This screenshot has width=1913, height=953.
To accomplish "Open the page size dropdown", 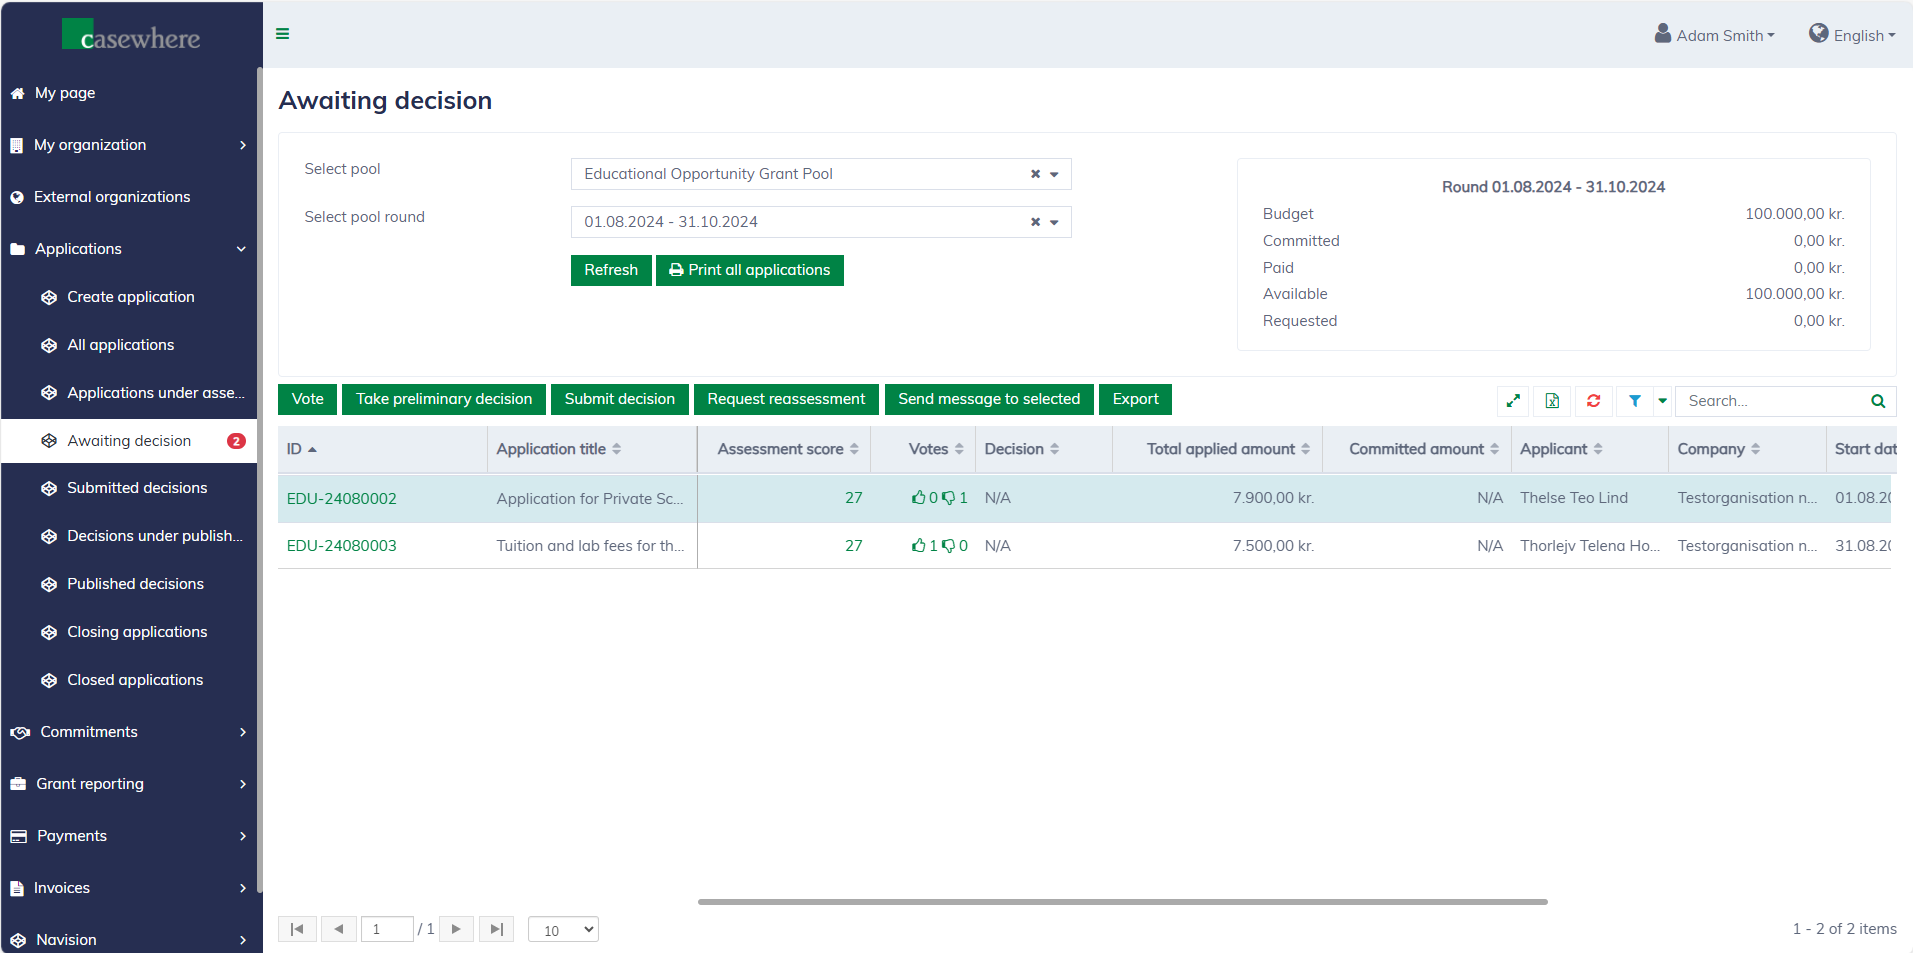I will [563, 930].
